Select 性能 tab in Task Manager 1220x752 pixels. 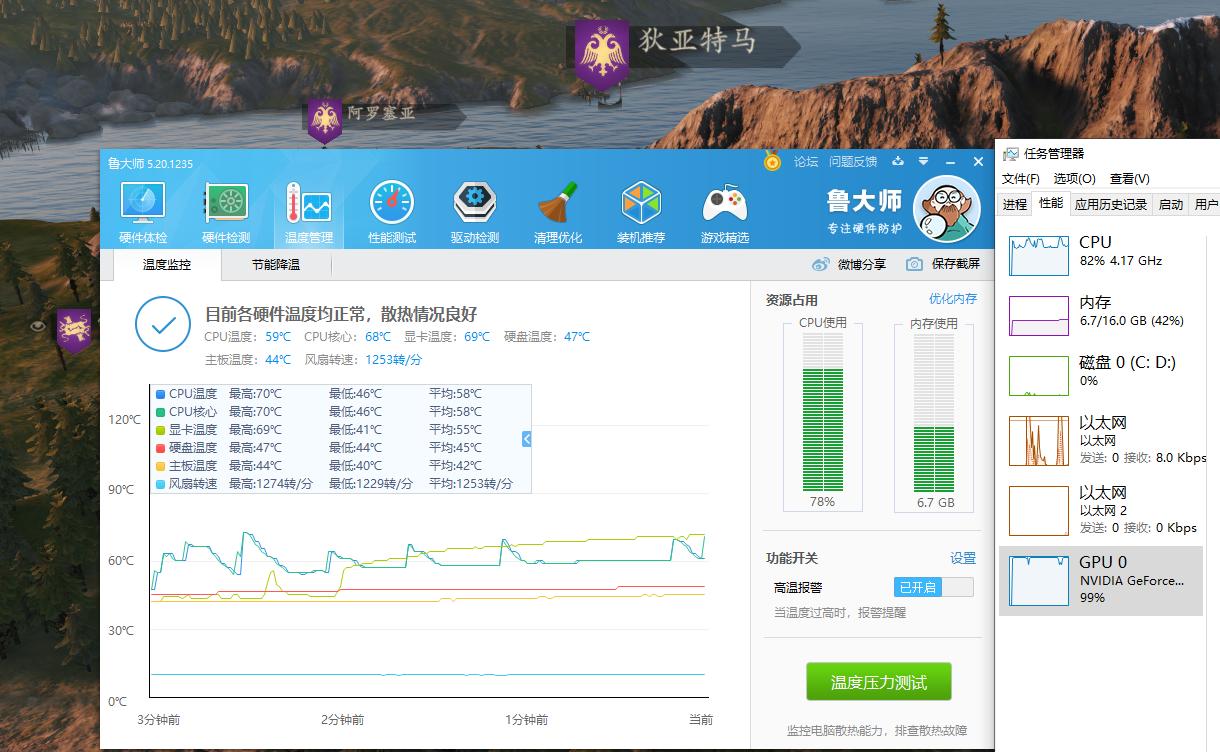coord(1051,203)
